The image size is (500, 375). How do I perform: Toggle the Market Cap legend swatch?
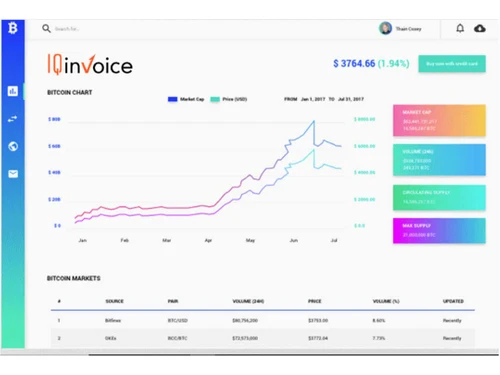click(173, 99)
